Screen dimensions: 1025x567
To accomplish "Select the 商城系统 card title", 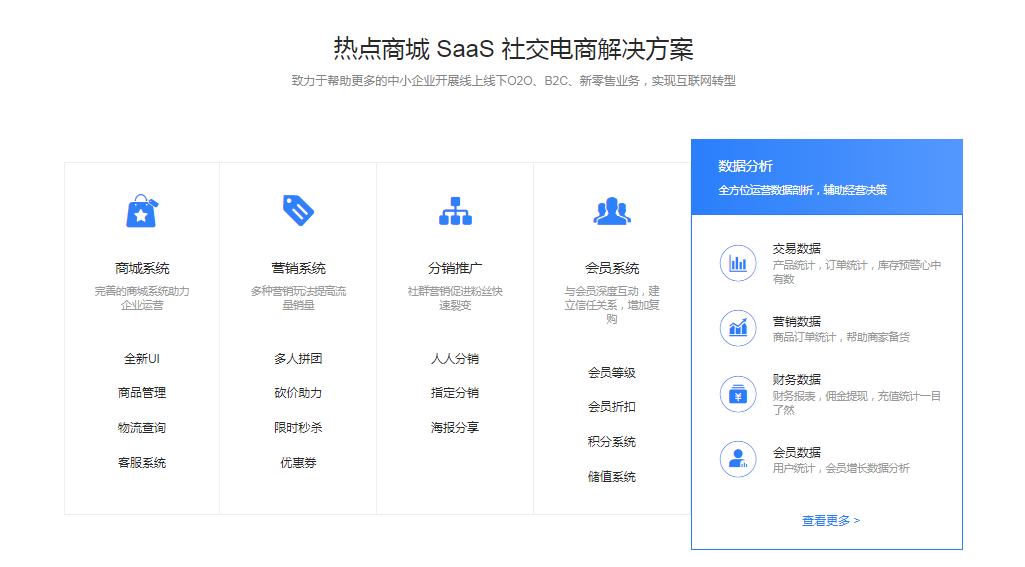I will click(x=142, y=268).
